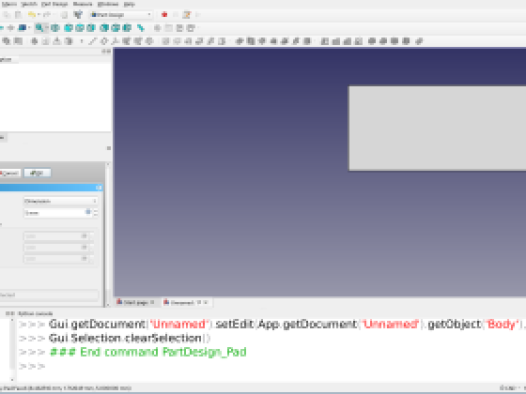This screenshot has height=394, width=526.
Task: Click the pad length stepper arrows
Action: point(96,213)
